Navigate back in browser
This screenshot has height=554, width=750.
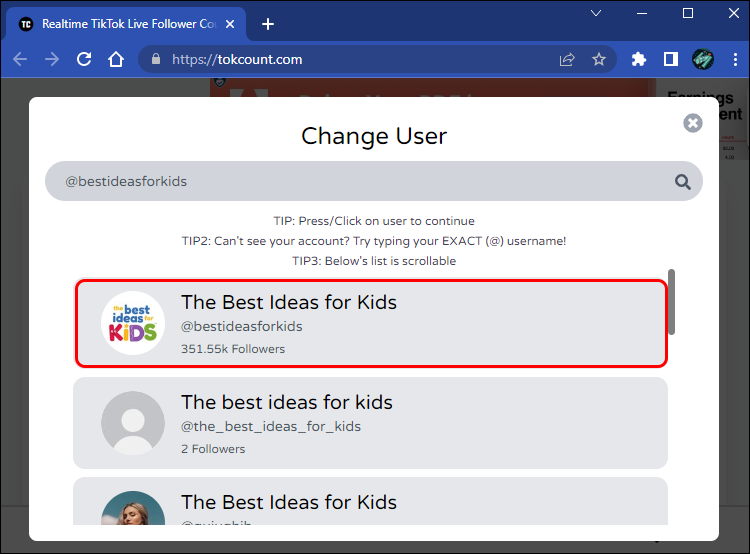click(x=20, y=59)
